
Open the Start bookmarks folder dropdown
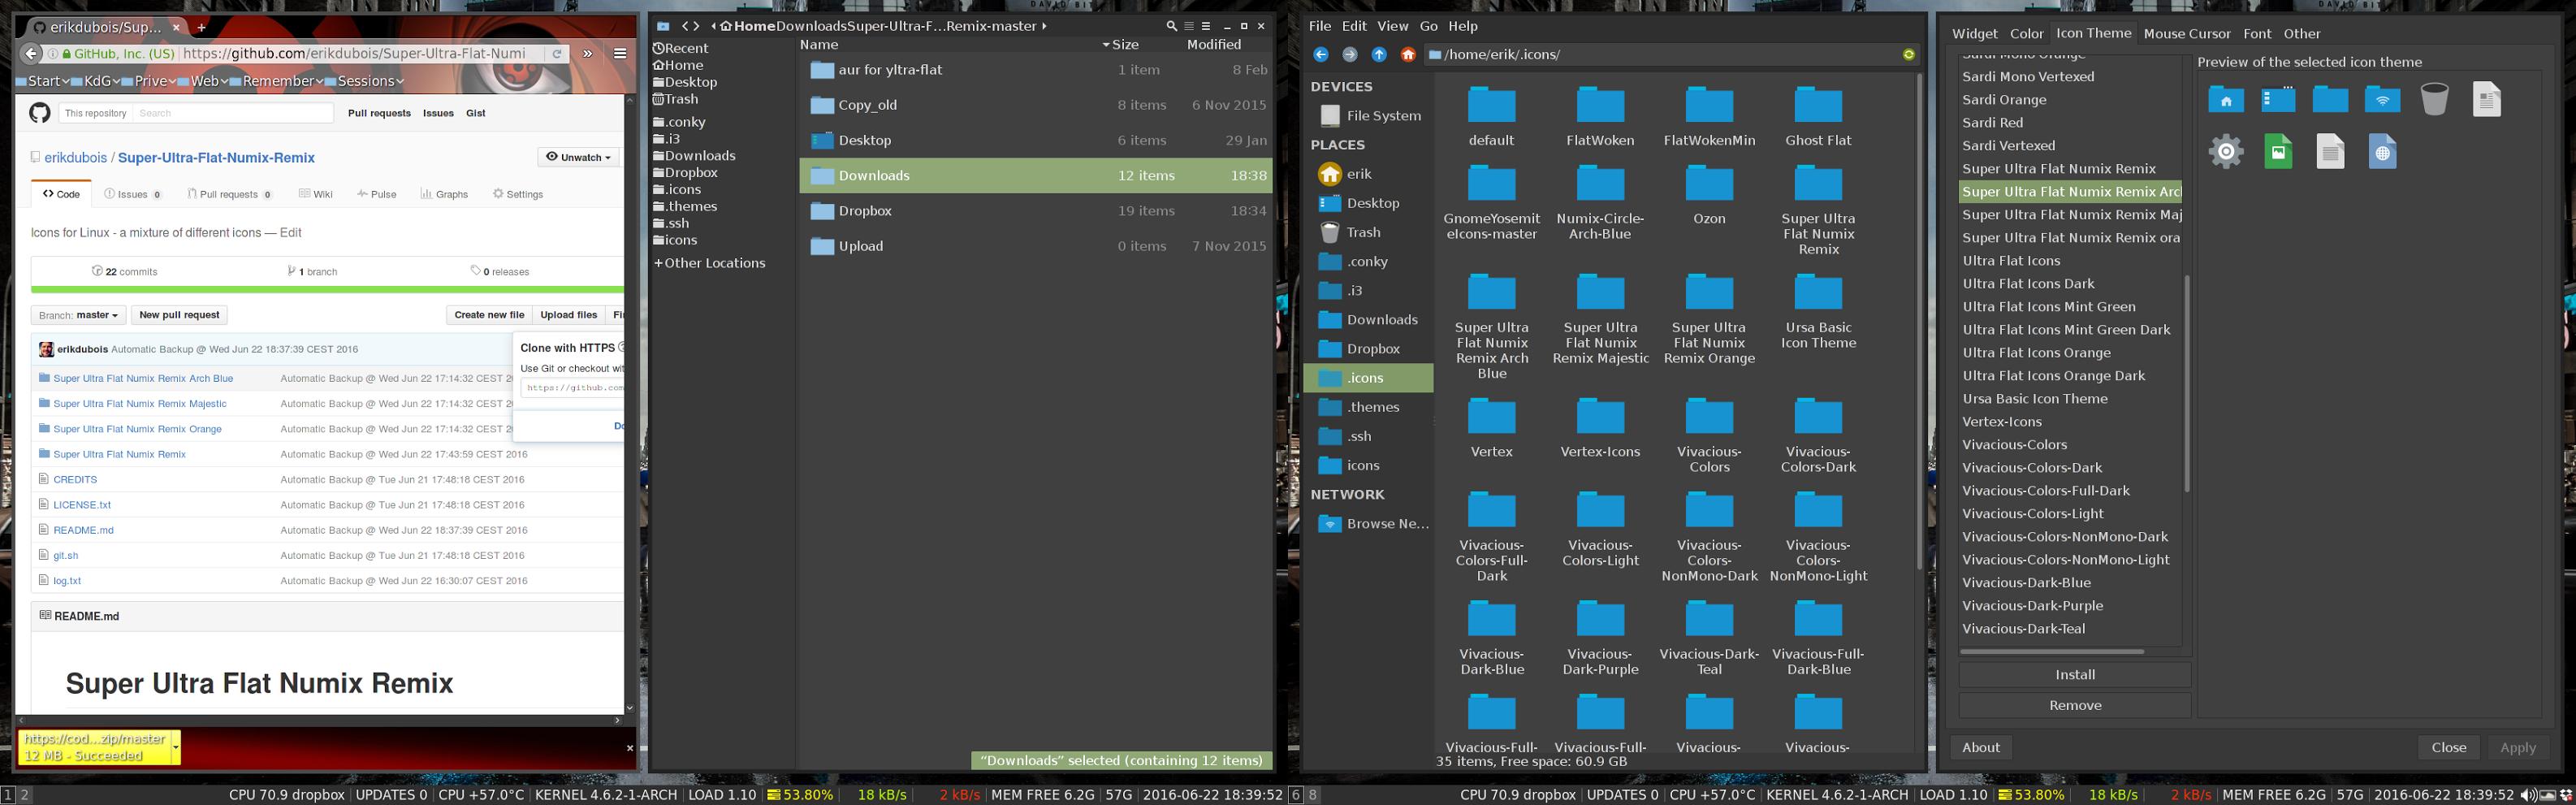tap(43, 81)
